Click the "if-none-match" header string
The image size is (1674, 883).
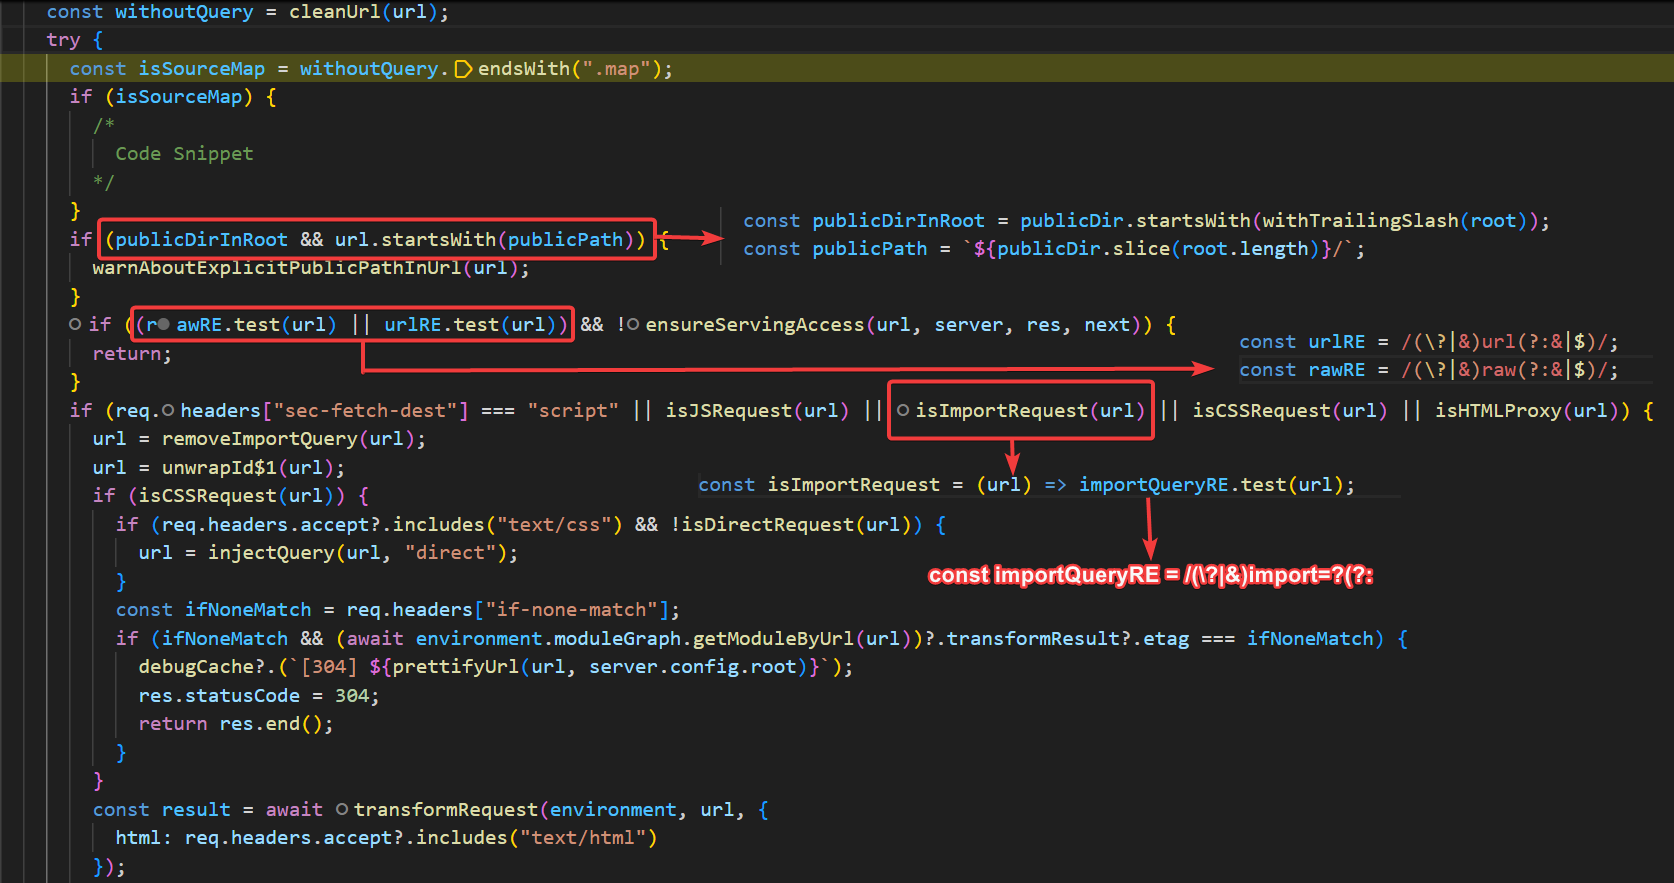[x=571, y=610]
